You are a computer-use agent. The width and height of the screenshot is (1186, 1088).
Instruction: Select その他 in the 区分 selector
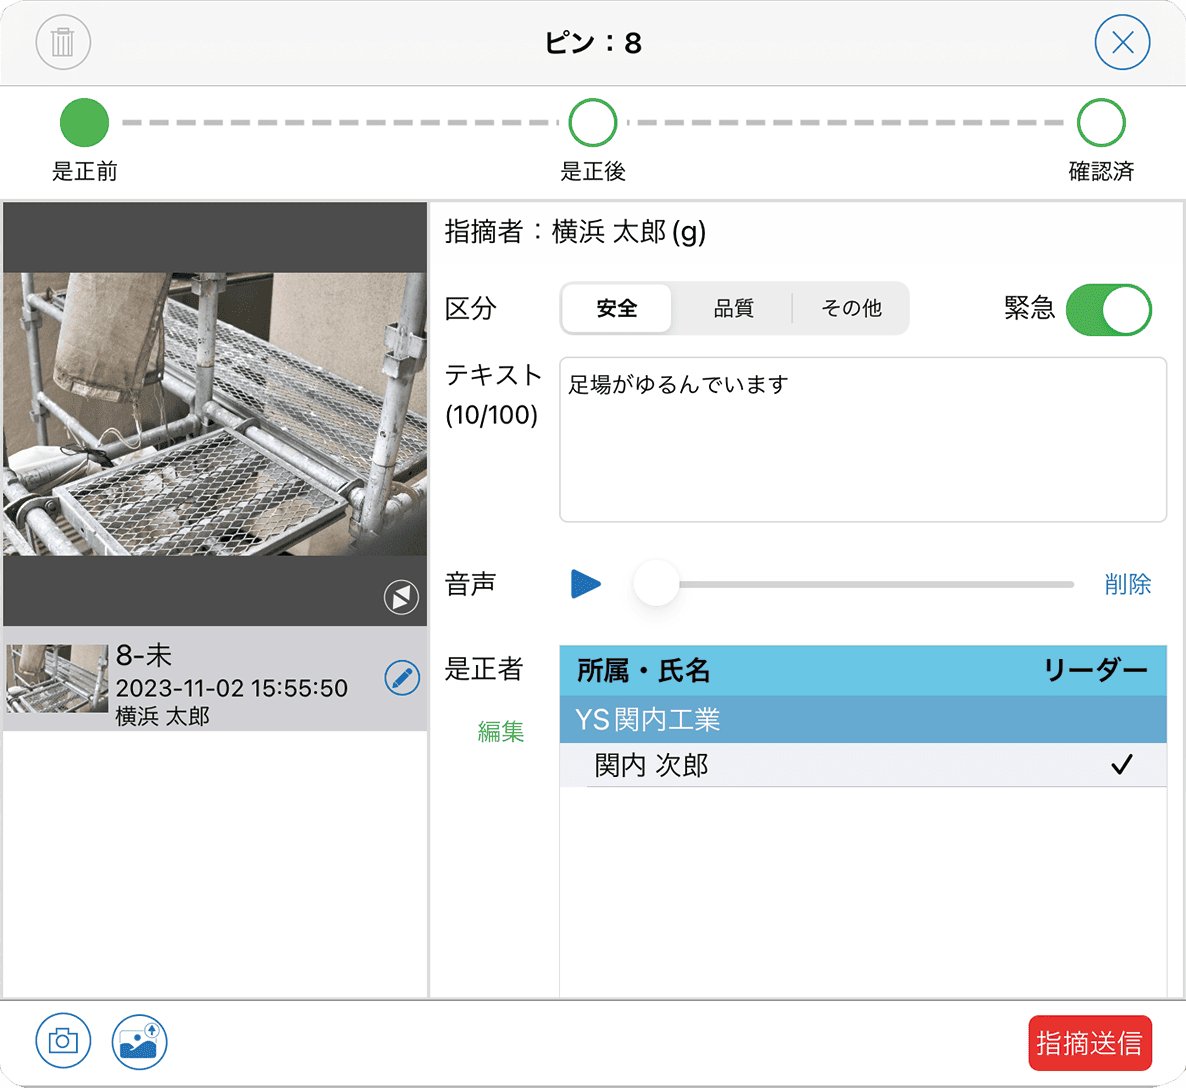click(x=851, y=309)
